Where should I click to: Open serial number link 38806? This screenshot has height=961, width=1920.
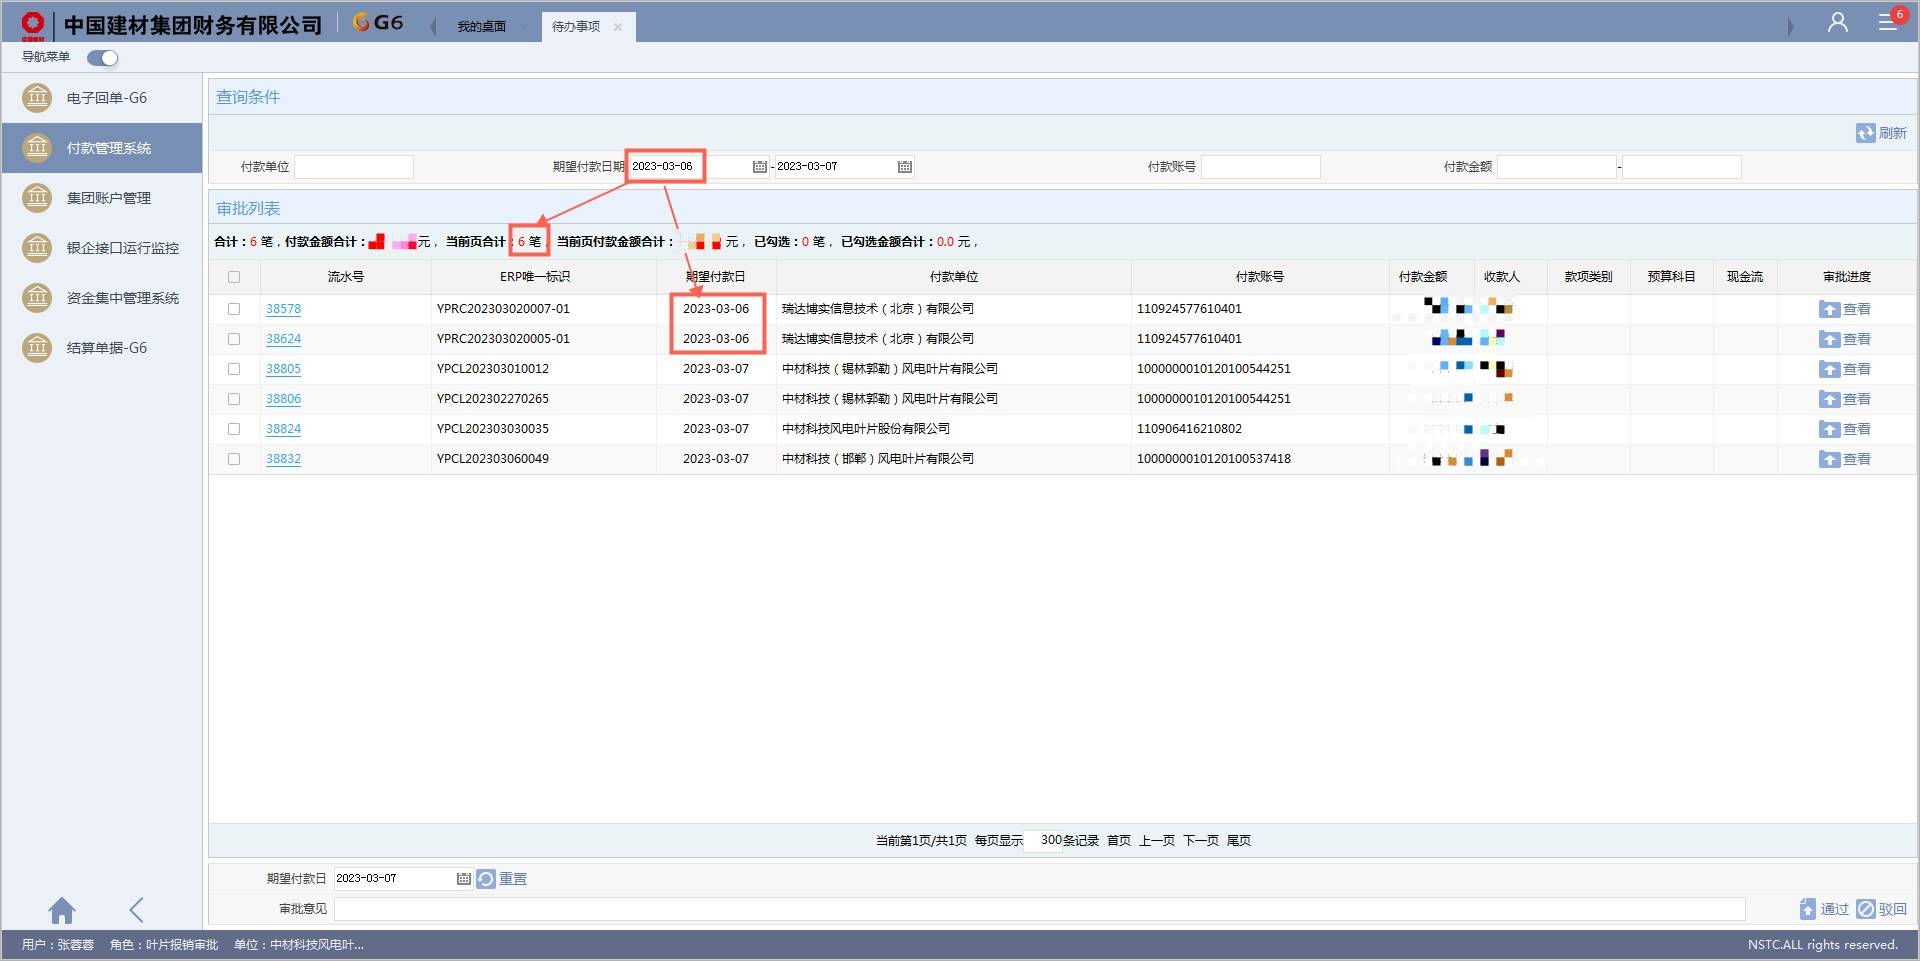[283, 399]
